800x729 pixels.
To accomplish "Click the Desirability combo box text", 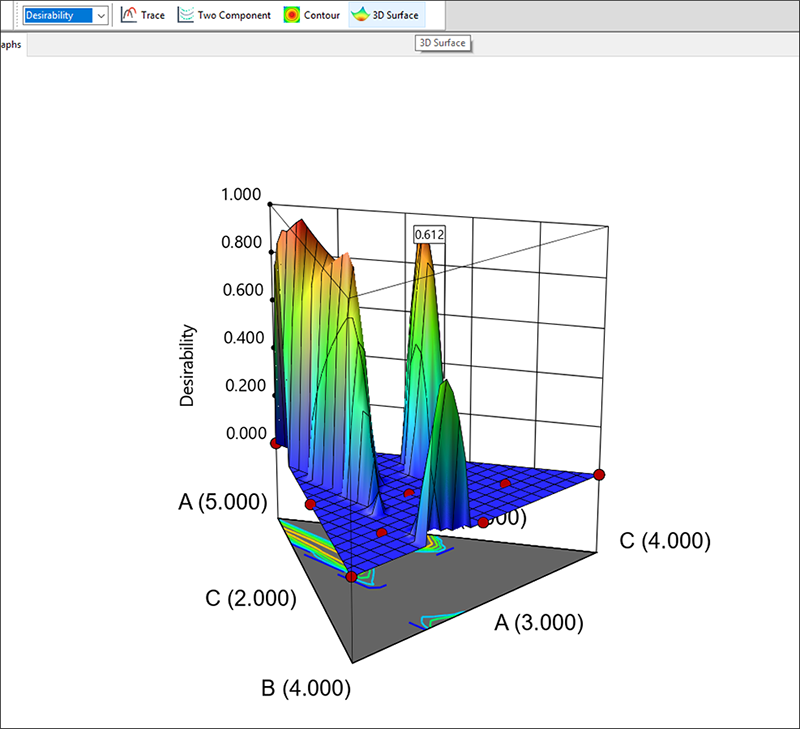I will [x=56, y=15].
